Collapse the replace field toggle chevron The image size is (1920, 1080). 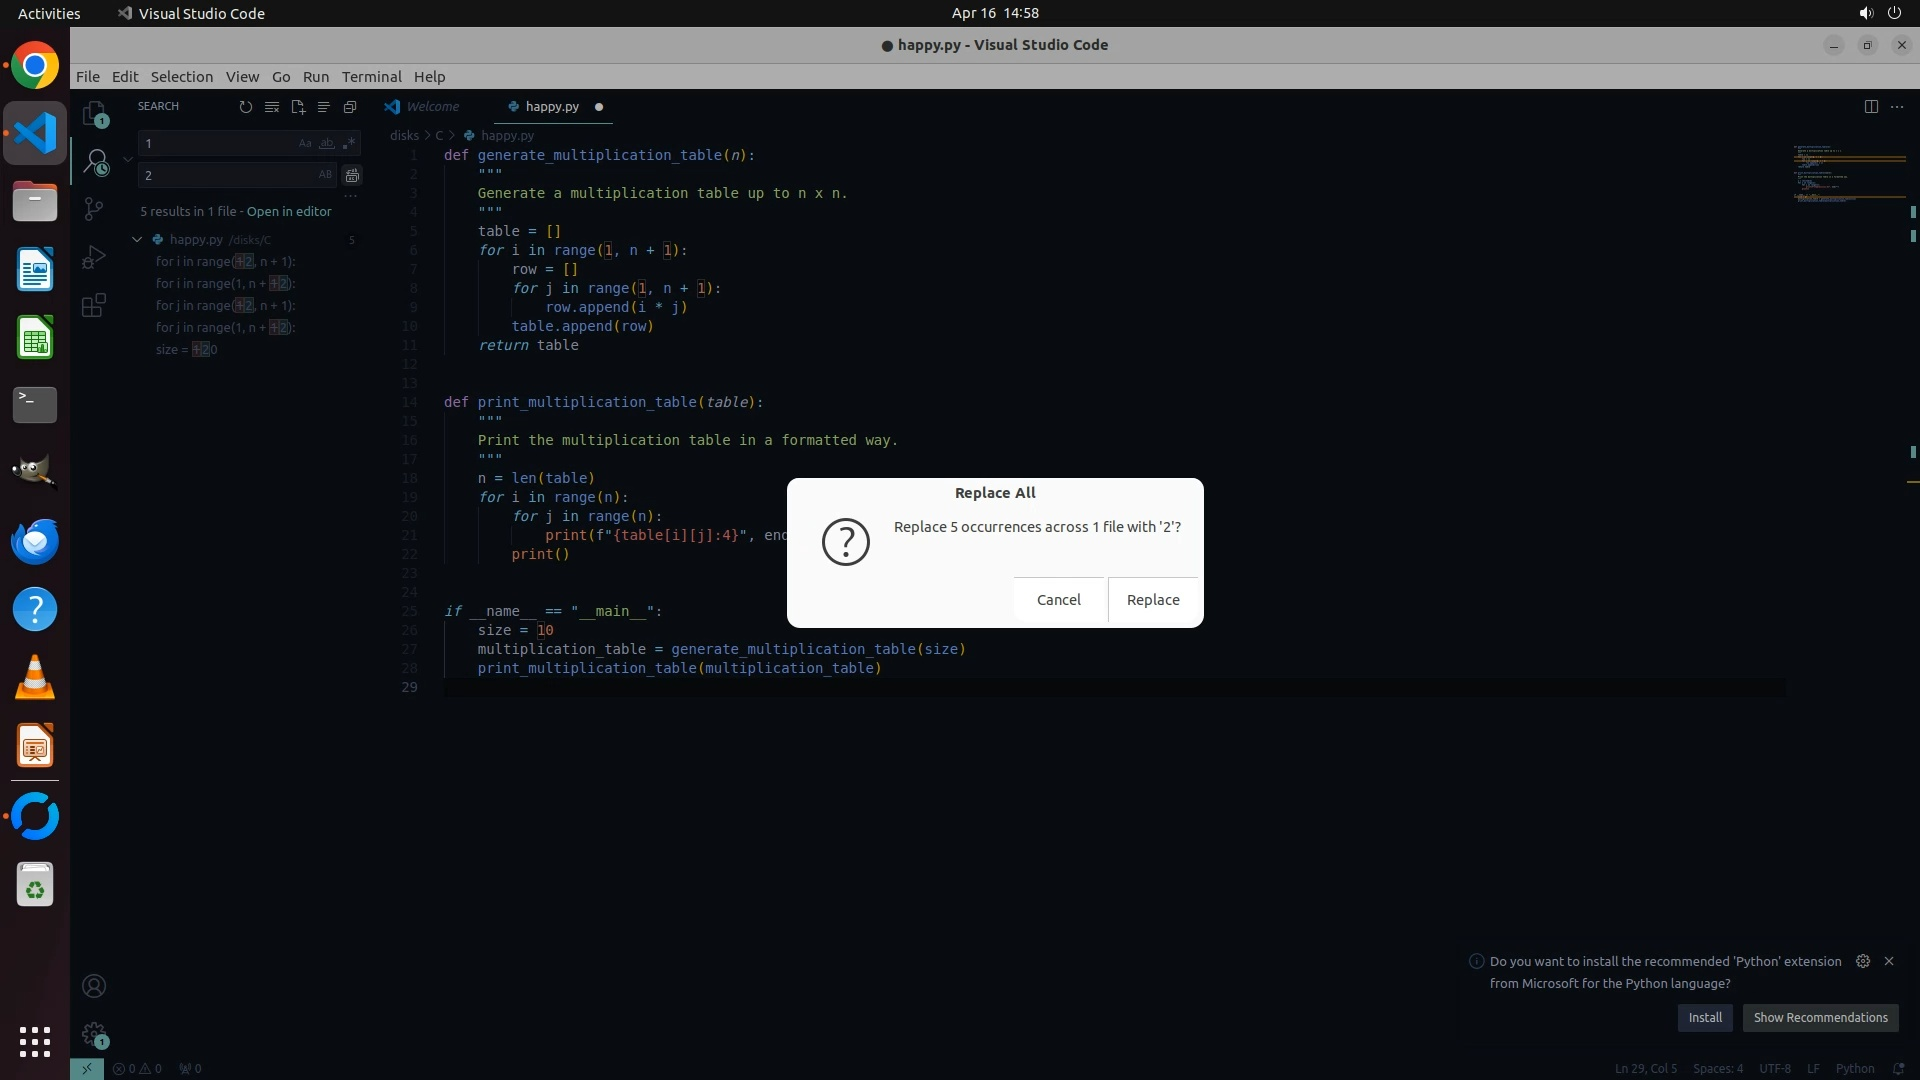click(128, 159)
